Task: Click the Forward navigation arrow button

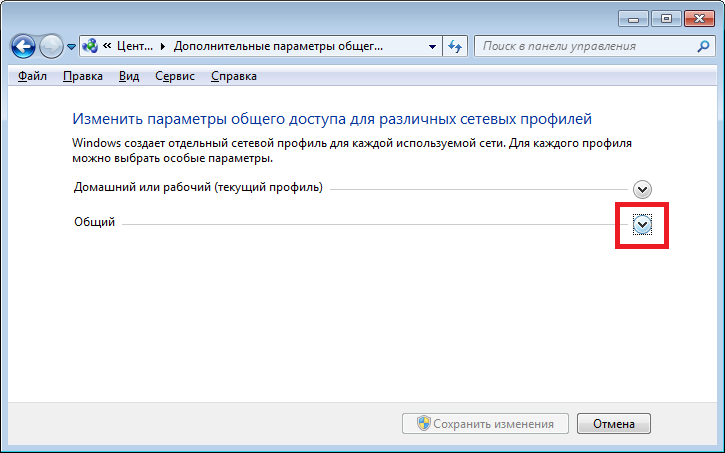Action: pos(51,46)
